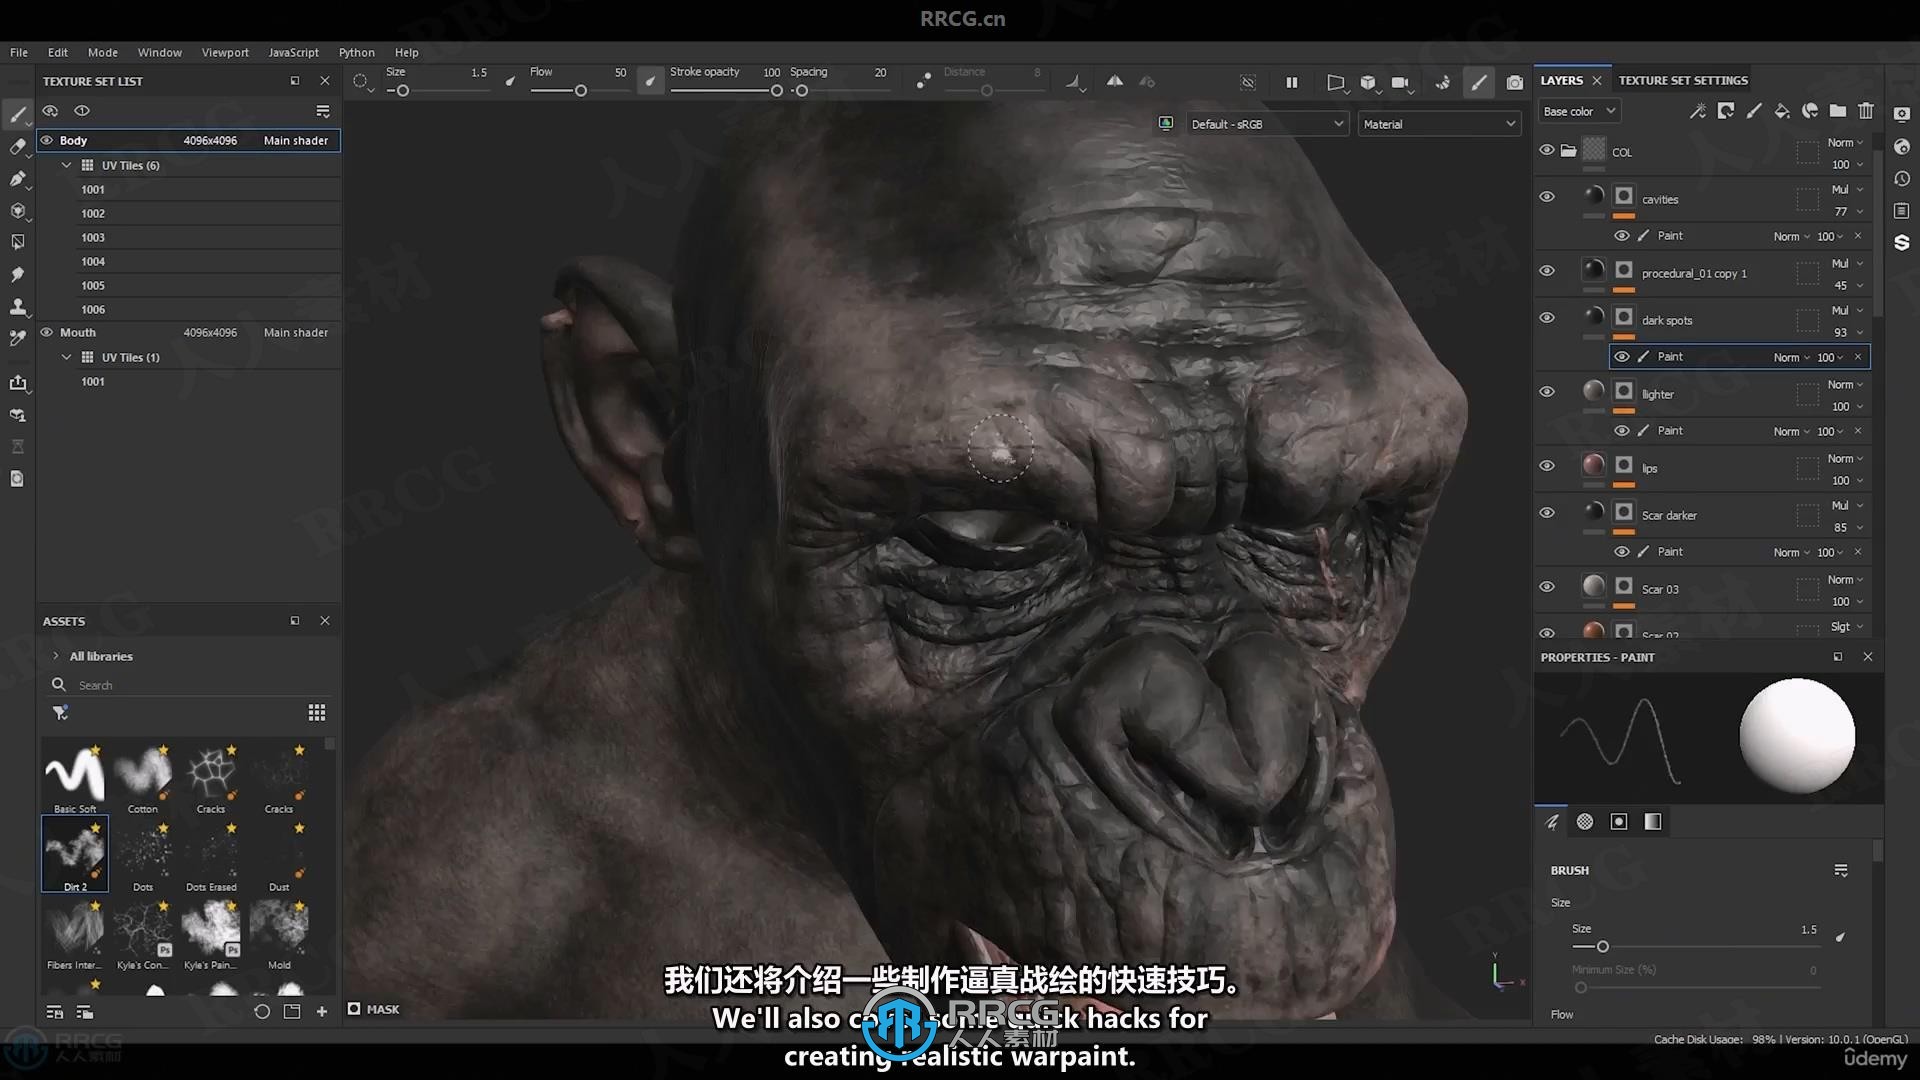
Task: Hide the cavities layer
Action: [x=1547, y=197]
